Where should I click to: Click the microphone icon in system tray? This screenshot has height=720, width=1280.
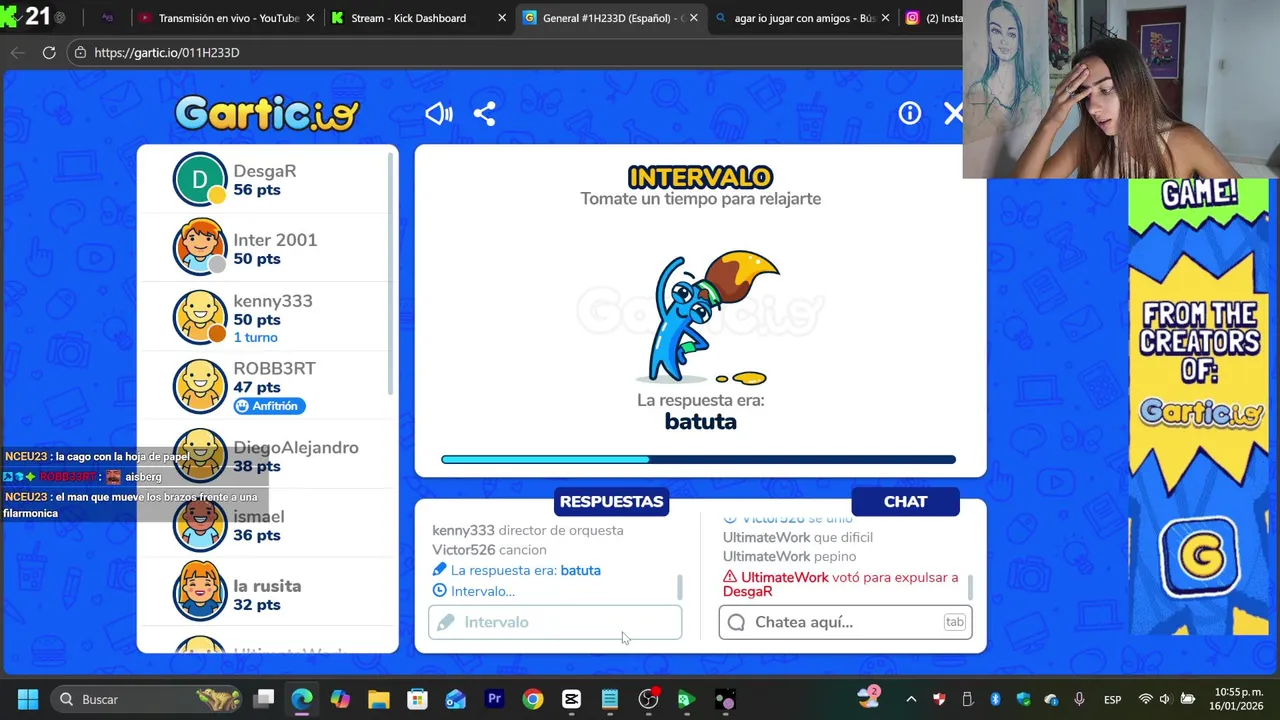point(1079,699)
